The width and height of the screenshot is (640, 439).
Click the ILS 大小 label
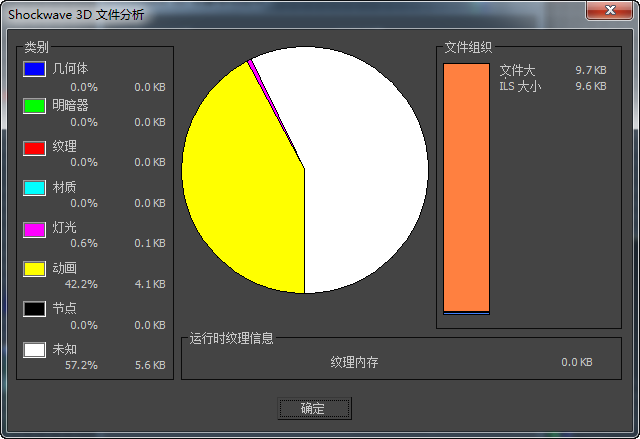(x=520, y=86)
